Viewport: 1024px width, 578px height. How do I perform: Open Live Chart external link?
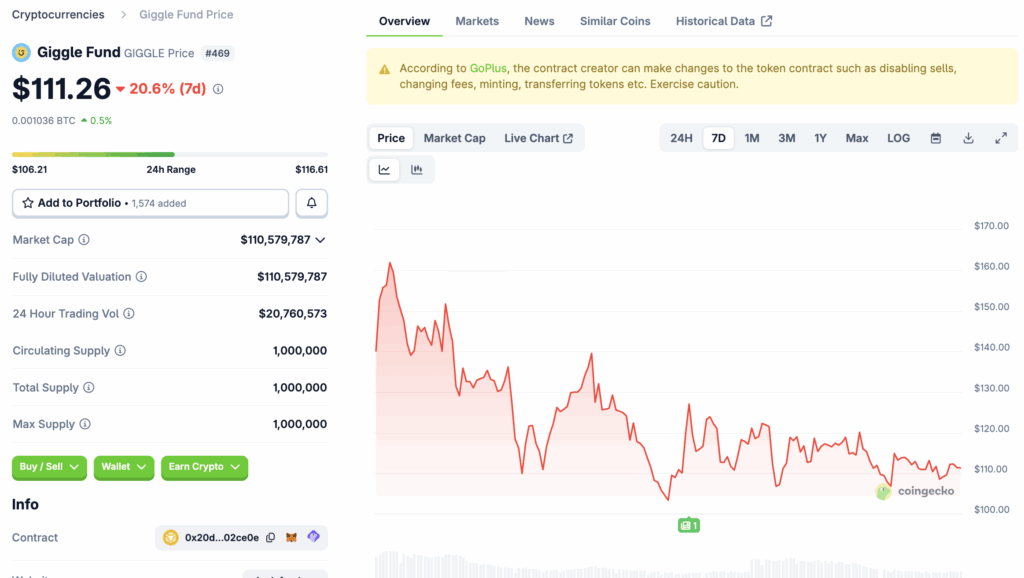pos(538,138)
